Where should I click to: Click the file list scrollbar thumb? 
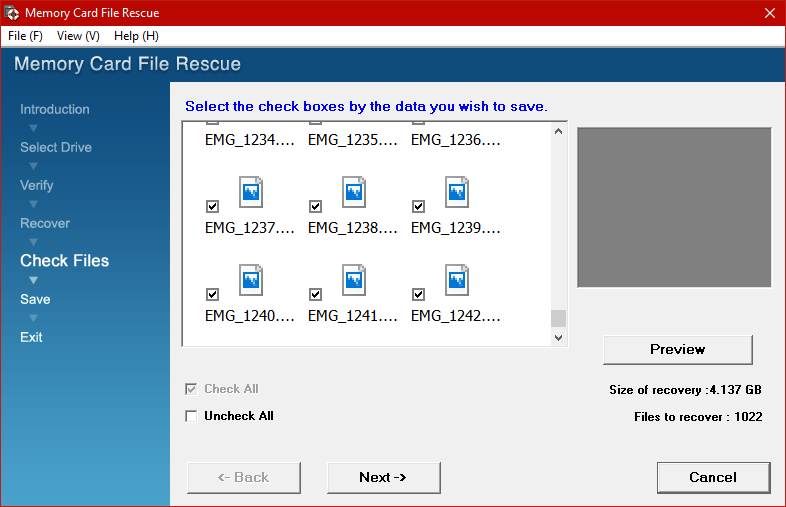[x=558, y=318]
